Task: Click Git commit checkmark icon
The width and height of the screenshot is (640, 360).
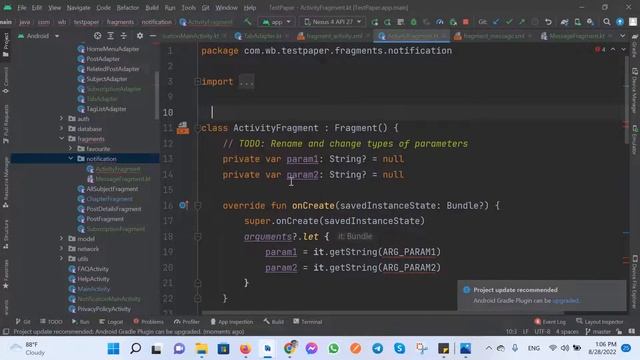Action: (x=509, y=22)
